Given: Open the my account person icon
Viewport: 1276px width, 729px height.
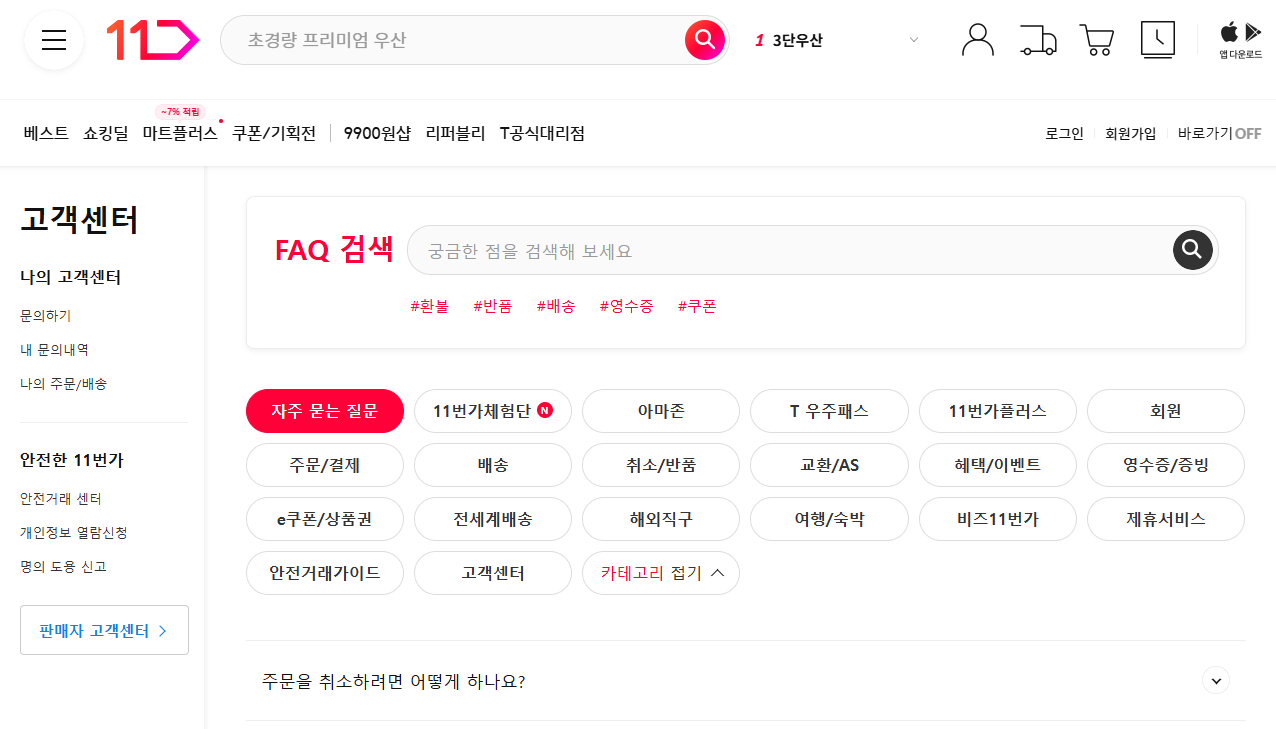Looking at the screenshot, I should [x=977, y=40].
